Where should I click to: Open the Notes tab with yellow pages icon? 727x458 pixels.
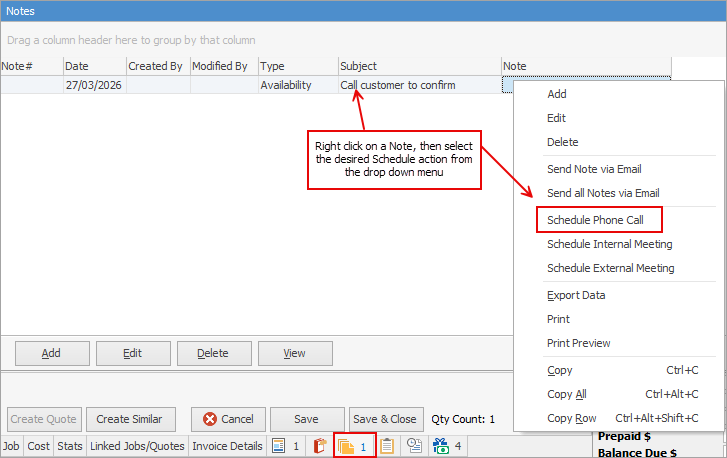click(354, 446)
